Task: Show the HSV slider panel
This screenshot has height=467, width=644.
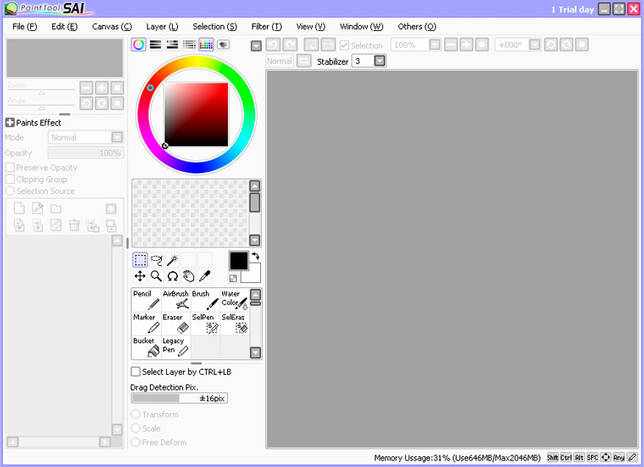Action: (172, 44)
